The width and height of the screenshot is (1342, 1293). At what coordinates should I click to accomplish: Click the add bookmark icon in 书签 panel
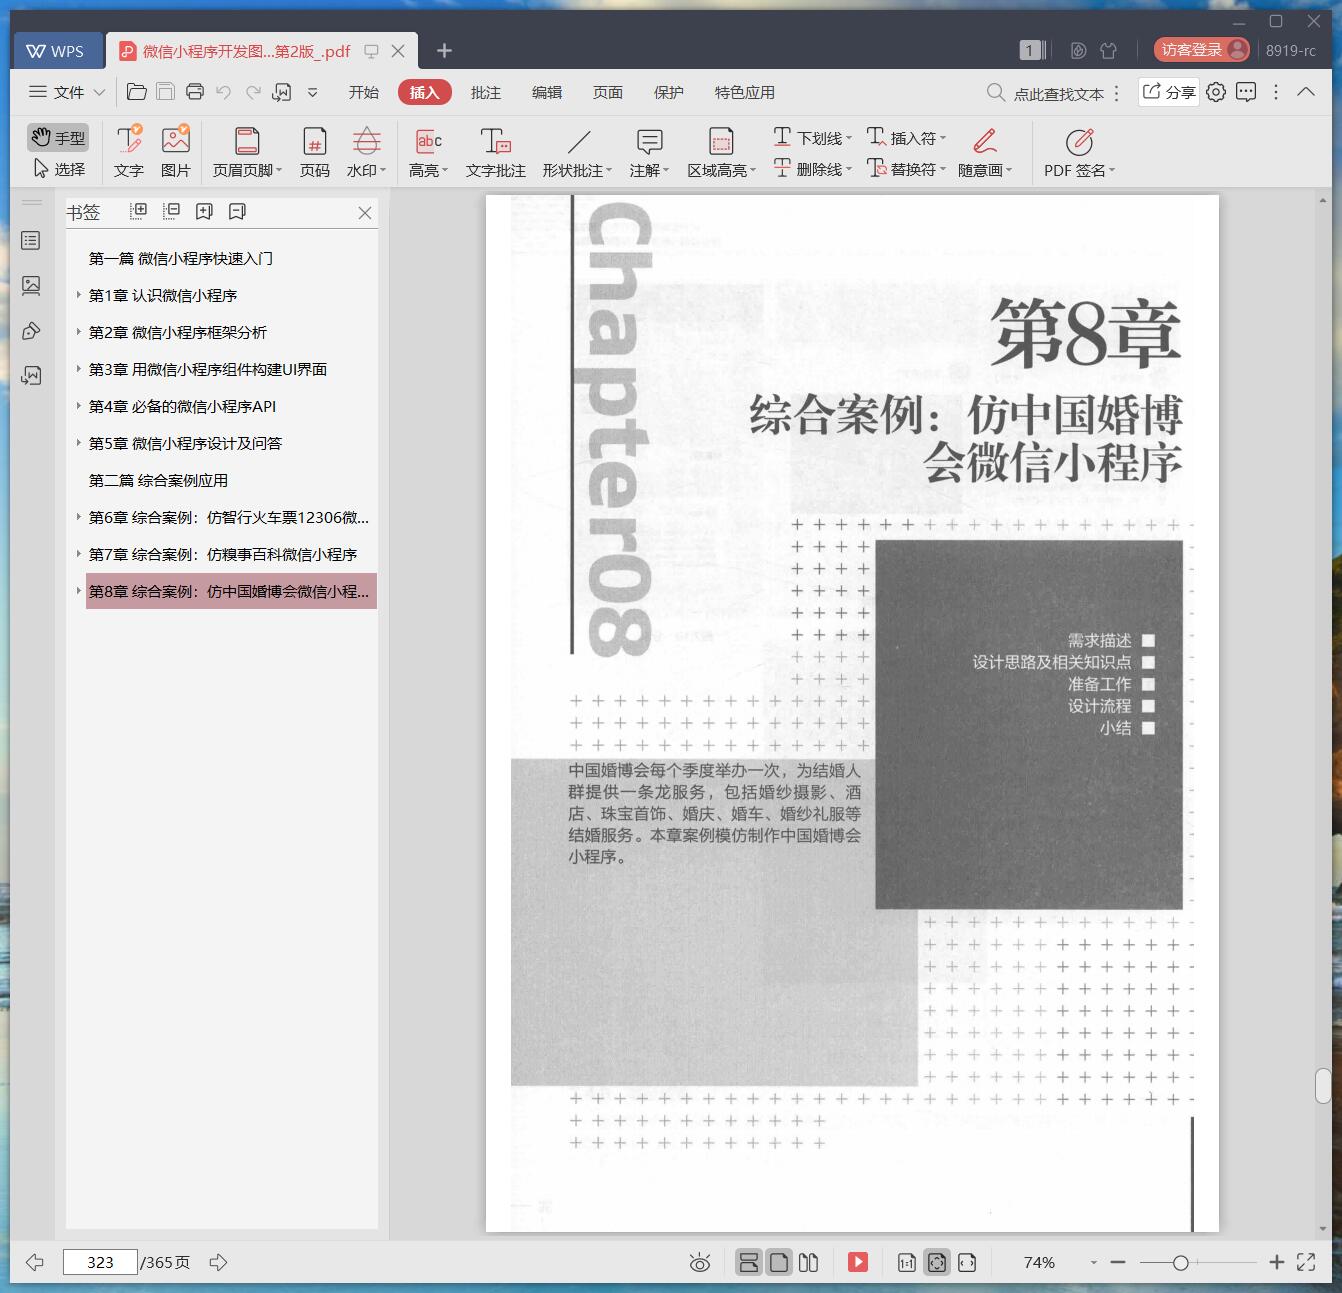coord(205,211)
